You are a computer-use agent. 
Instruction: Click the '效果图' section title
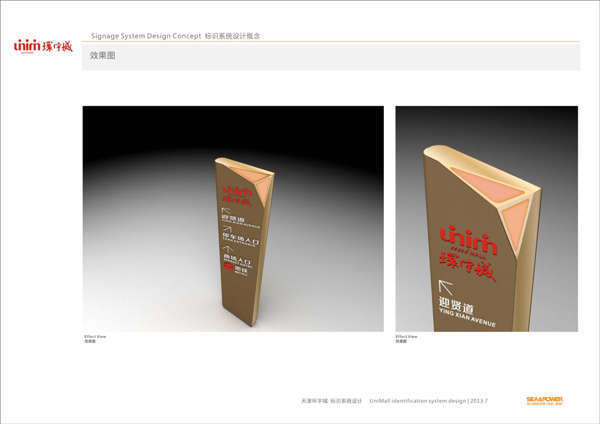pos(103,55)
